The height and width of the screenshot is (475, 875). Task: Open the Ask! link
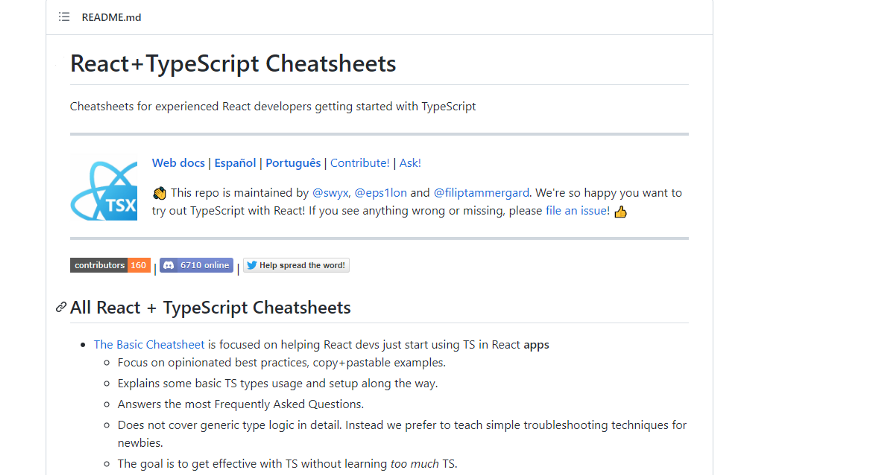410,163
